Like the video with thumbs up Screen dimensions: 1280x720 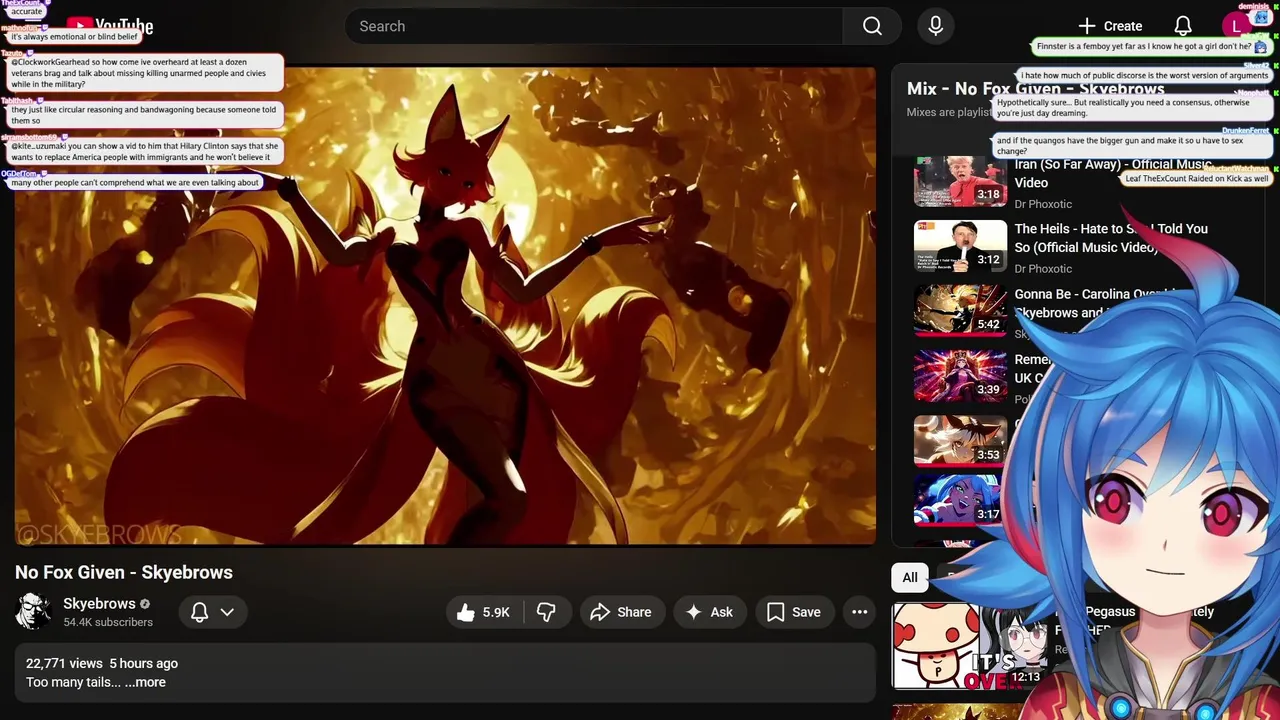tap(483, 612)
